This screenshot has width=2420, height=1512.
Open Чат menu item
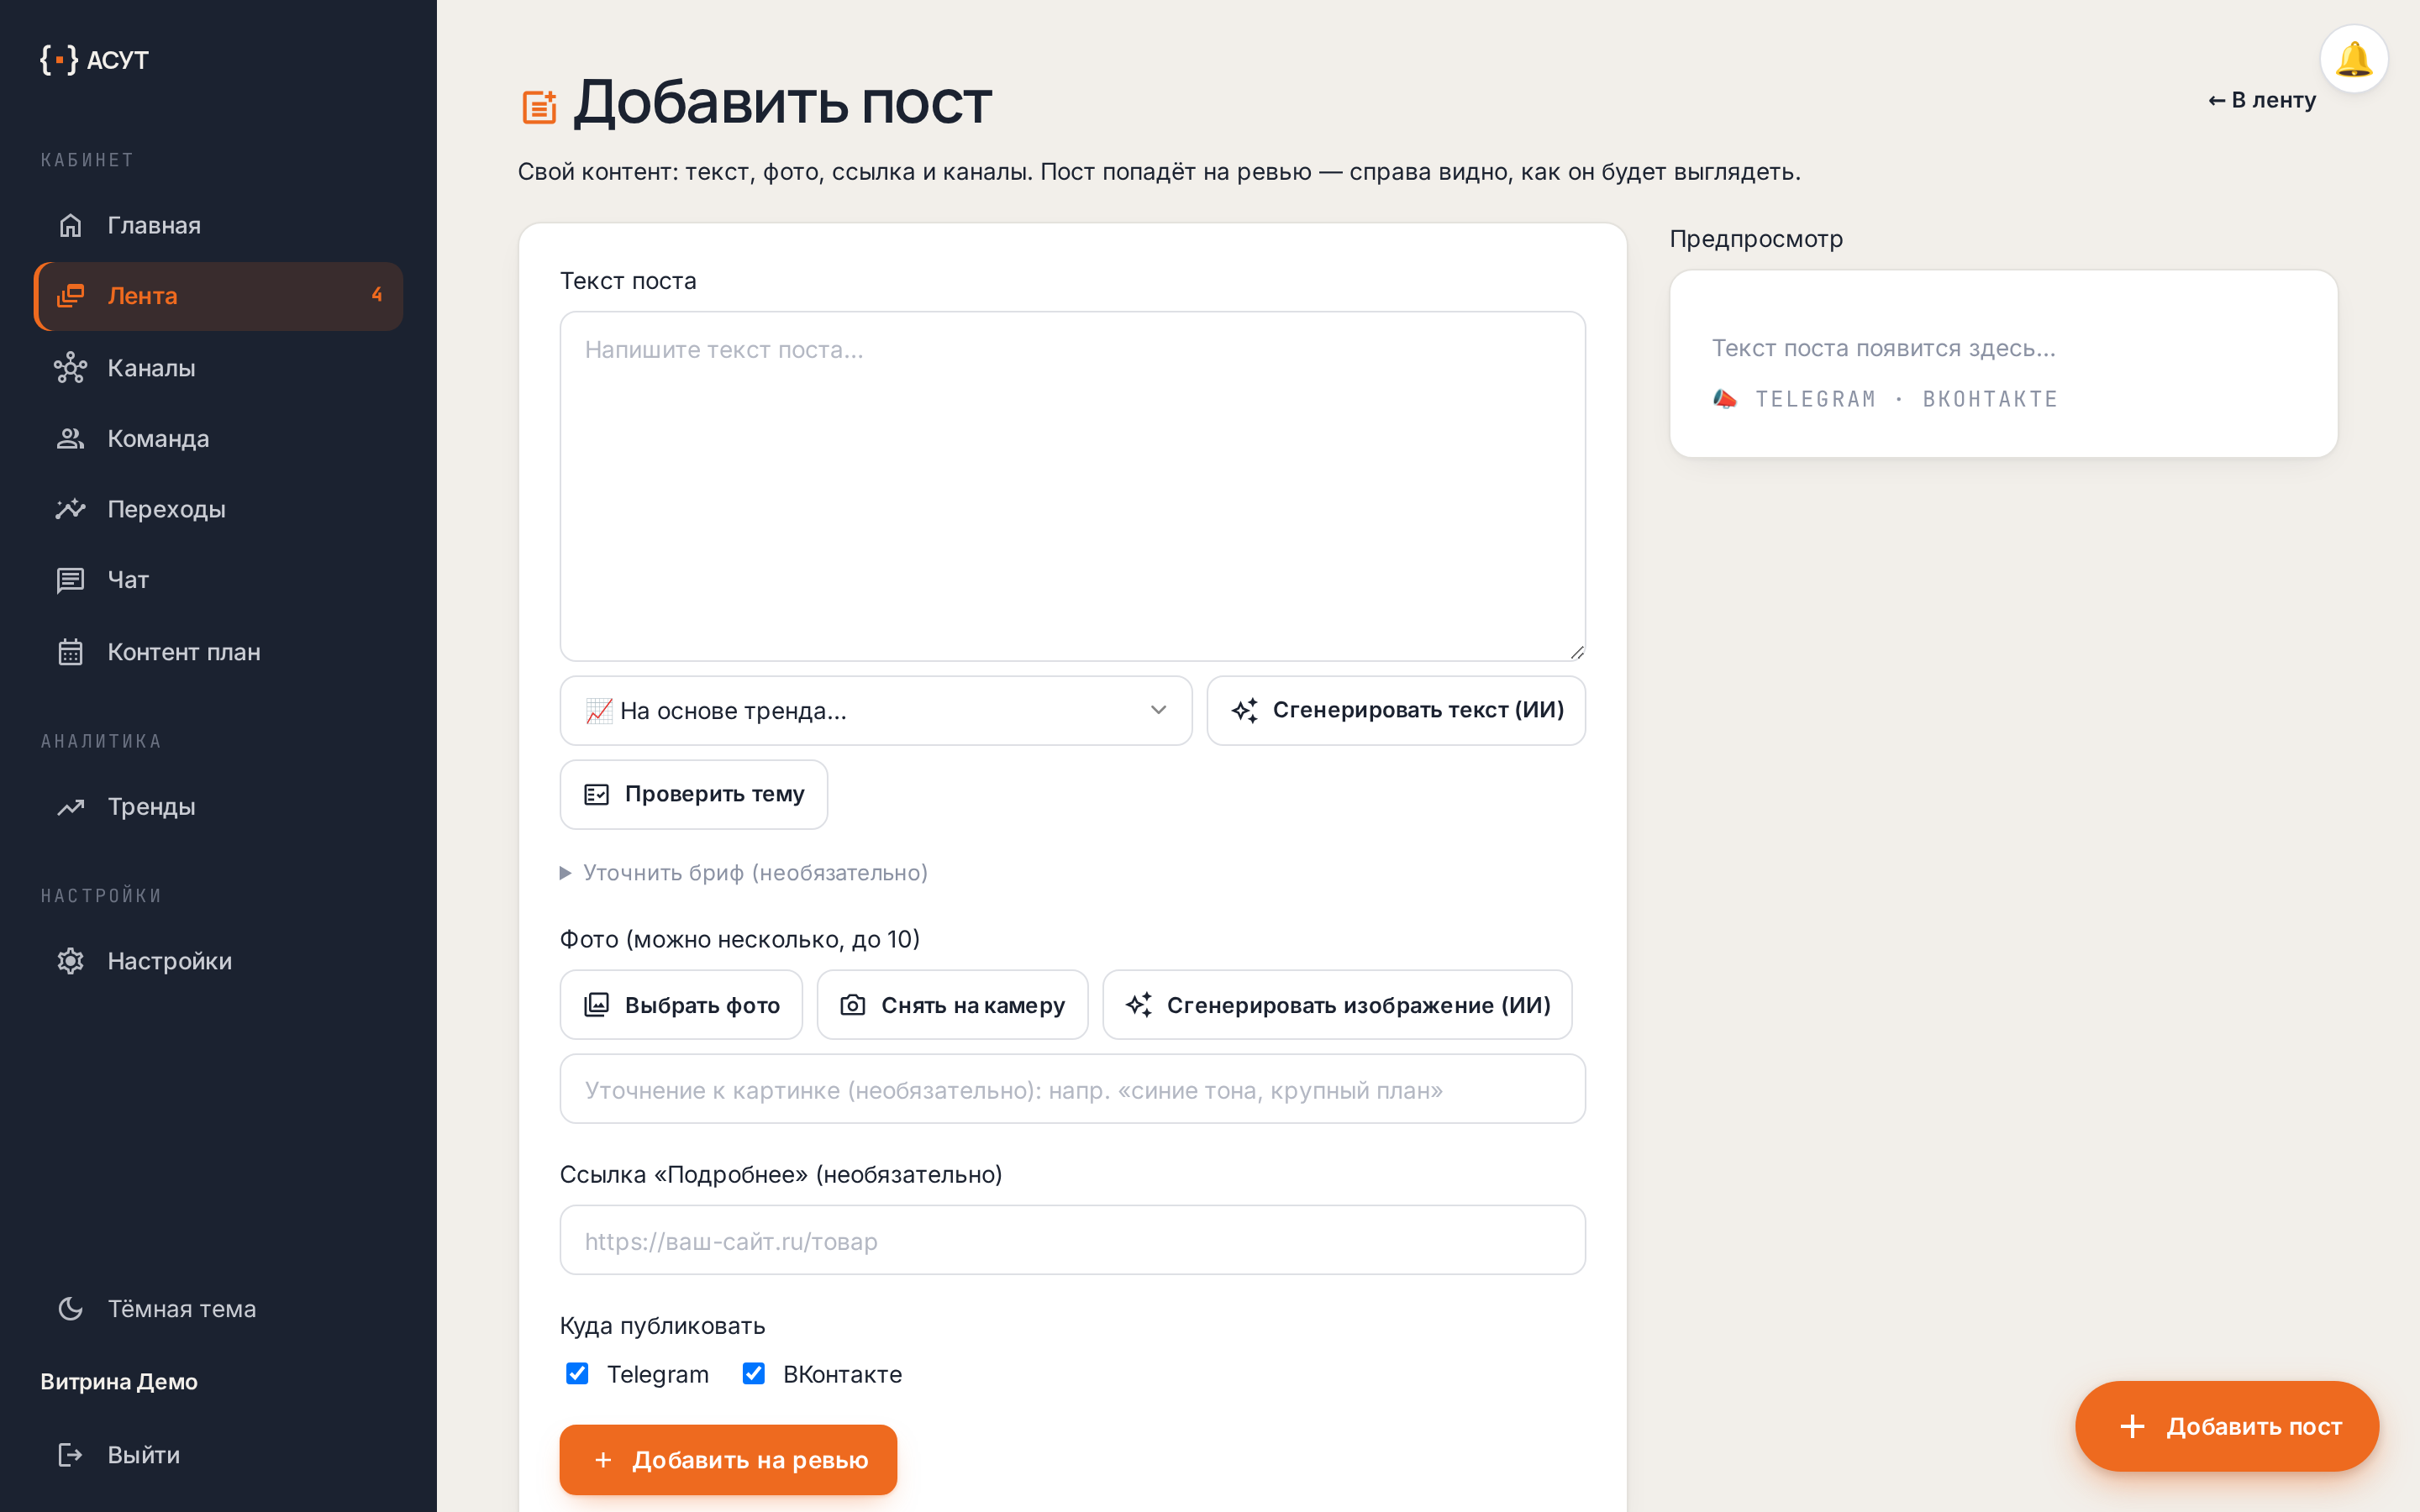click(218, 580)
